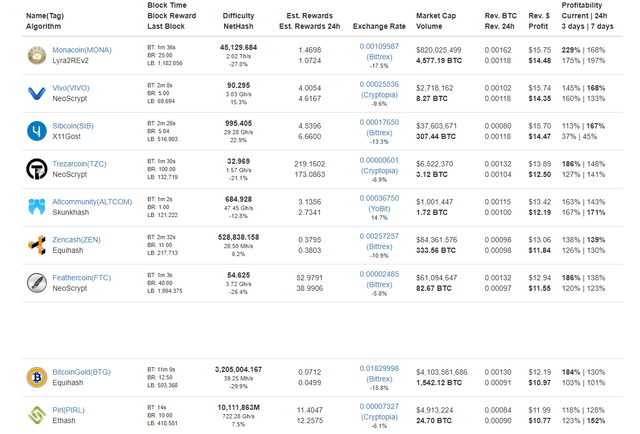Click the BitcoinGold B logo
This screenshot has height=434, width=640.
pos(37,377)
